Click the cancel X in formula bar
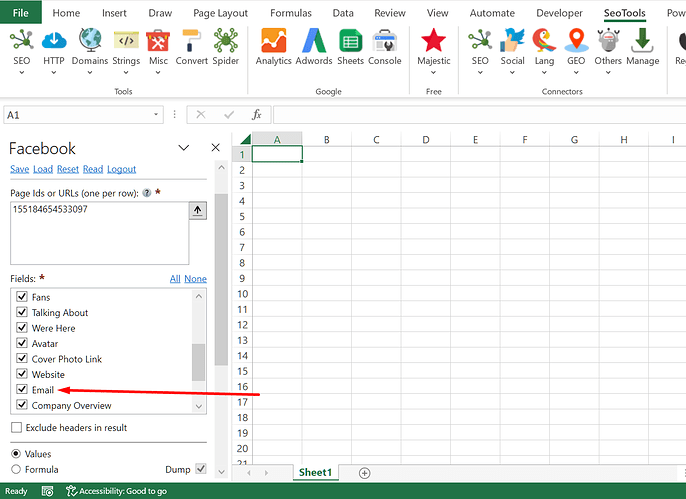Viewport: 686px width, 499px height. point(201,115)
